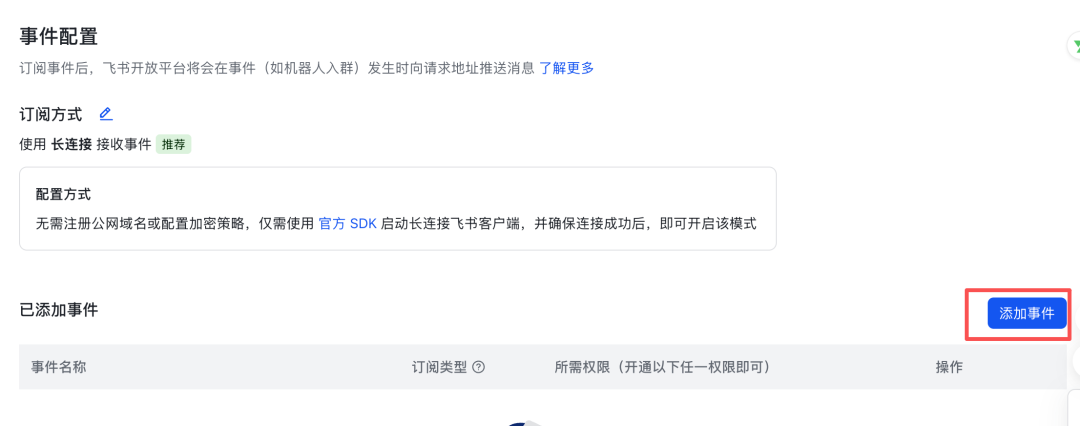Image resolution: width=1080 pixels, height=426 pixels.
Task: Open the 官方 SDK link
Action: [348, 225]
